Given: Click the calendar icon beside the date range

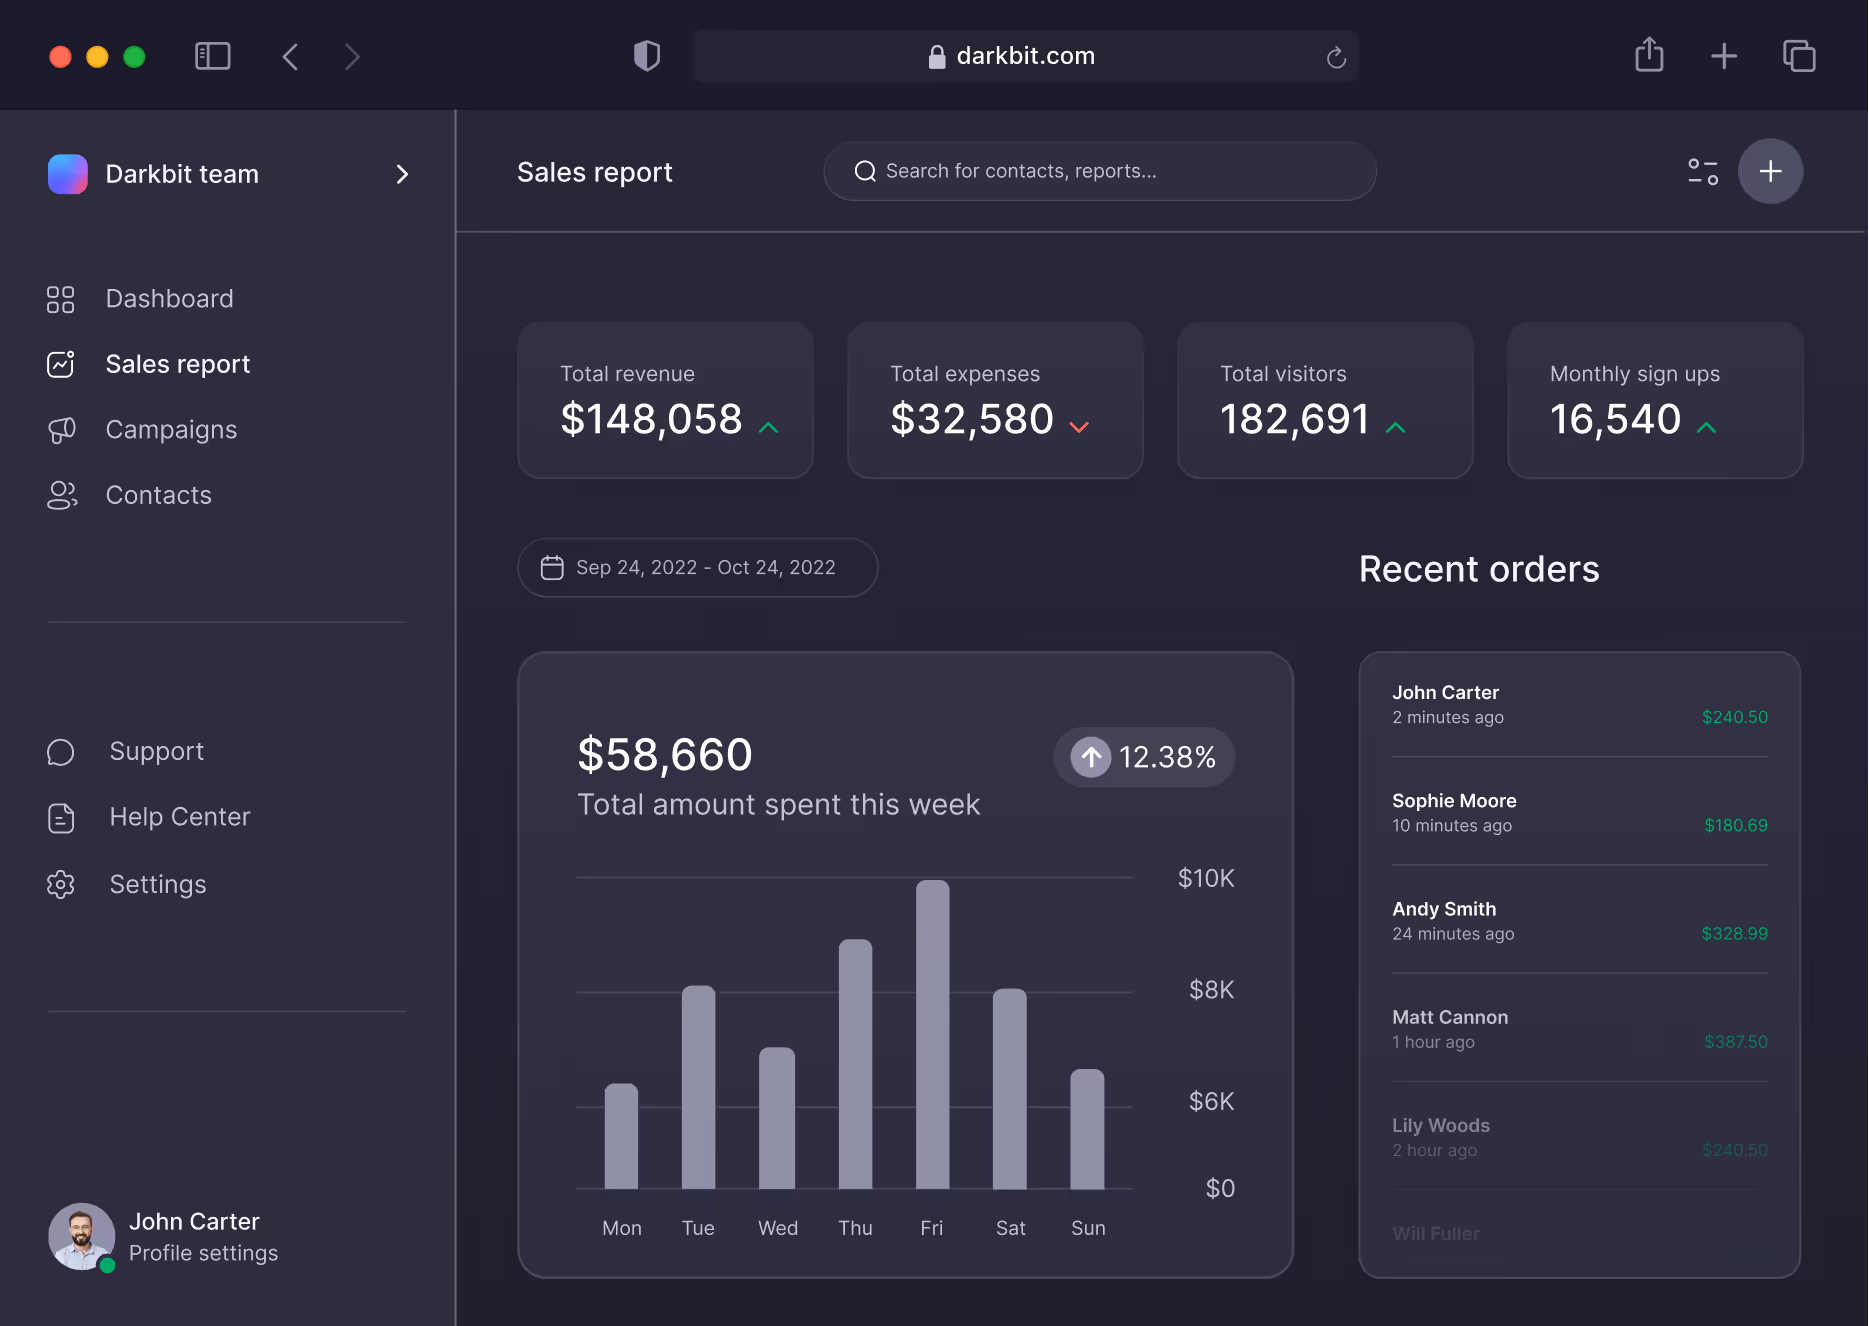Looking at the screenshot, I should 553,567.
